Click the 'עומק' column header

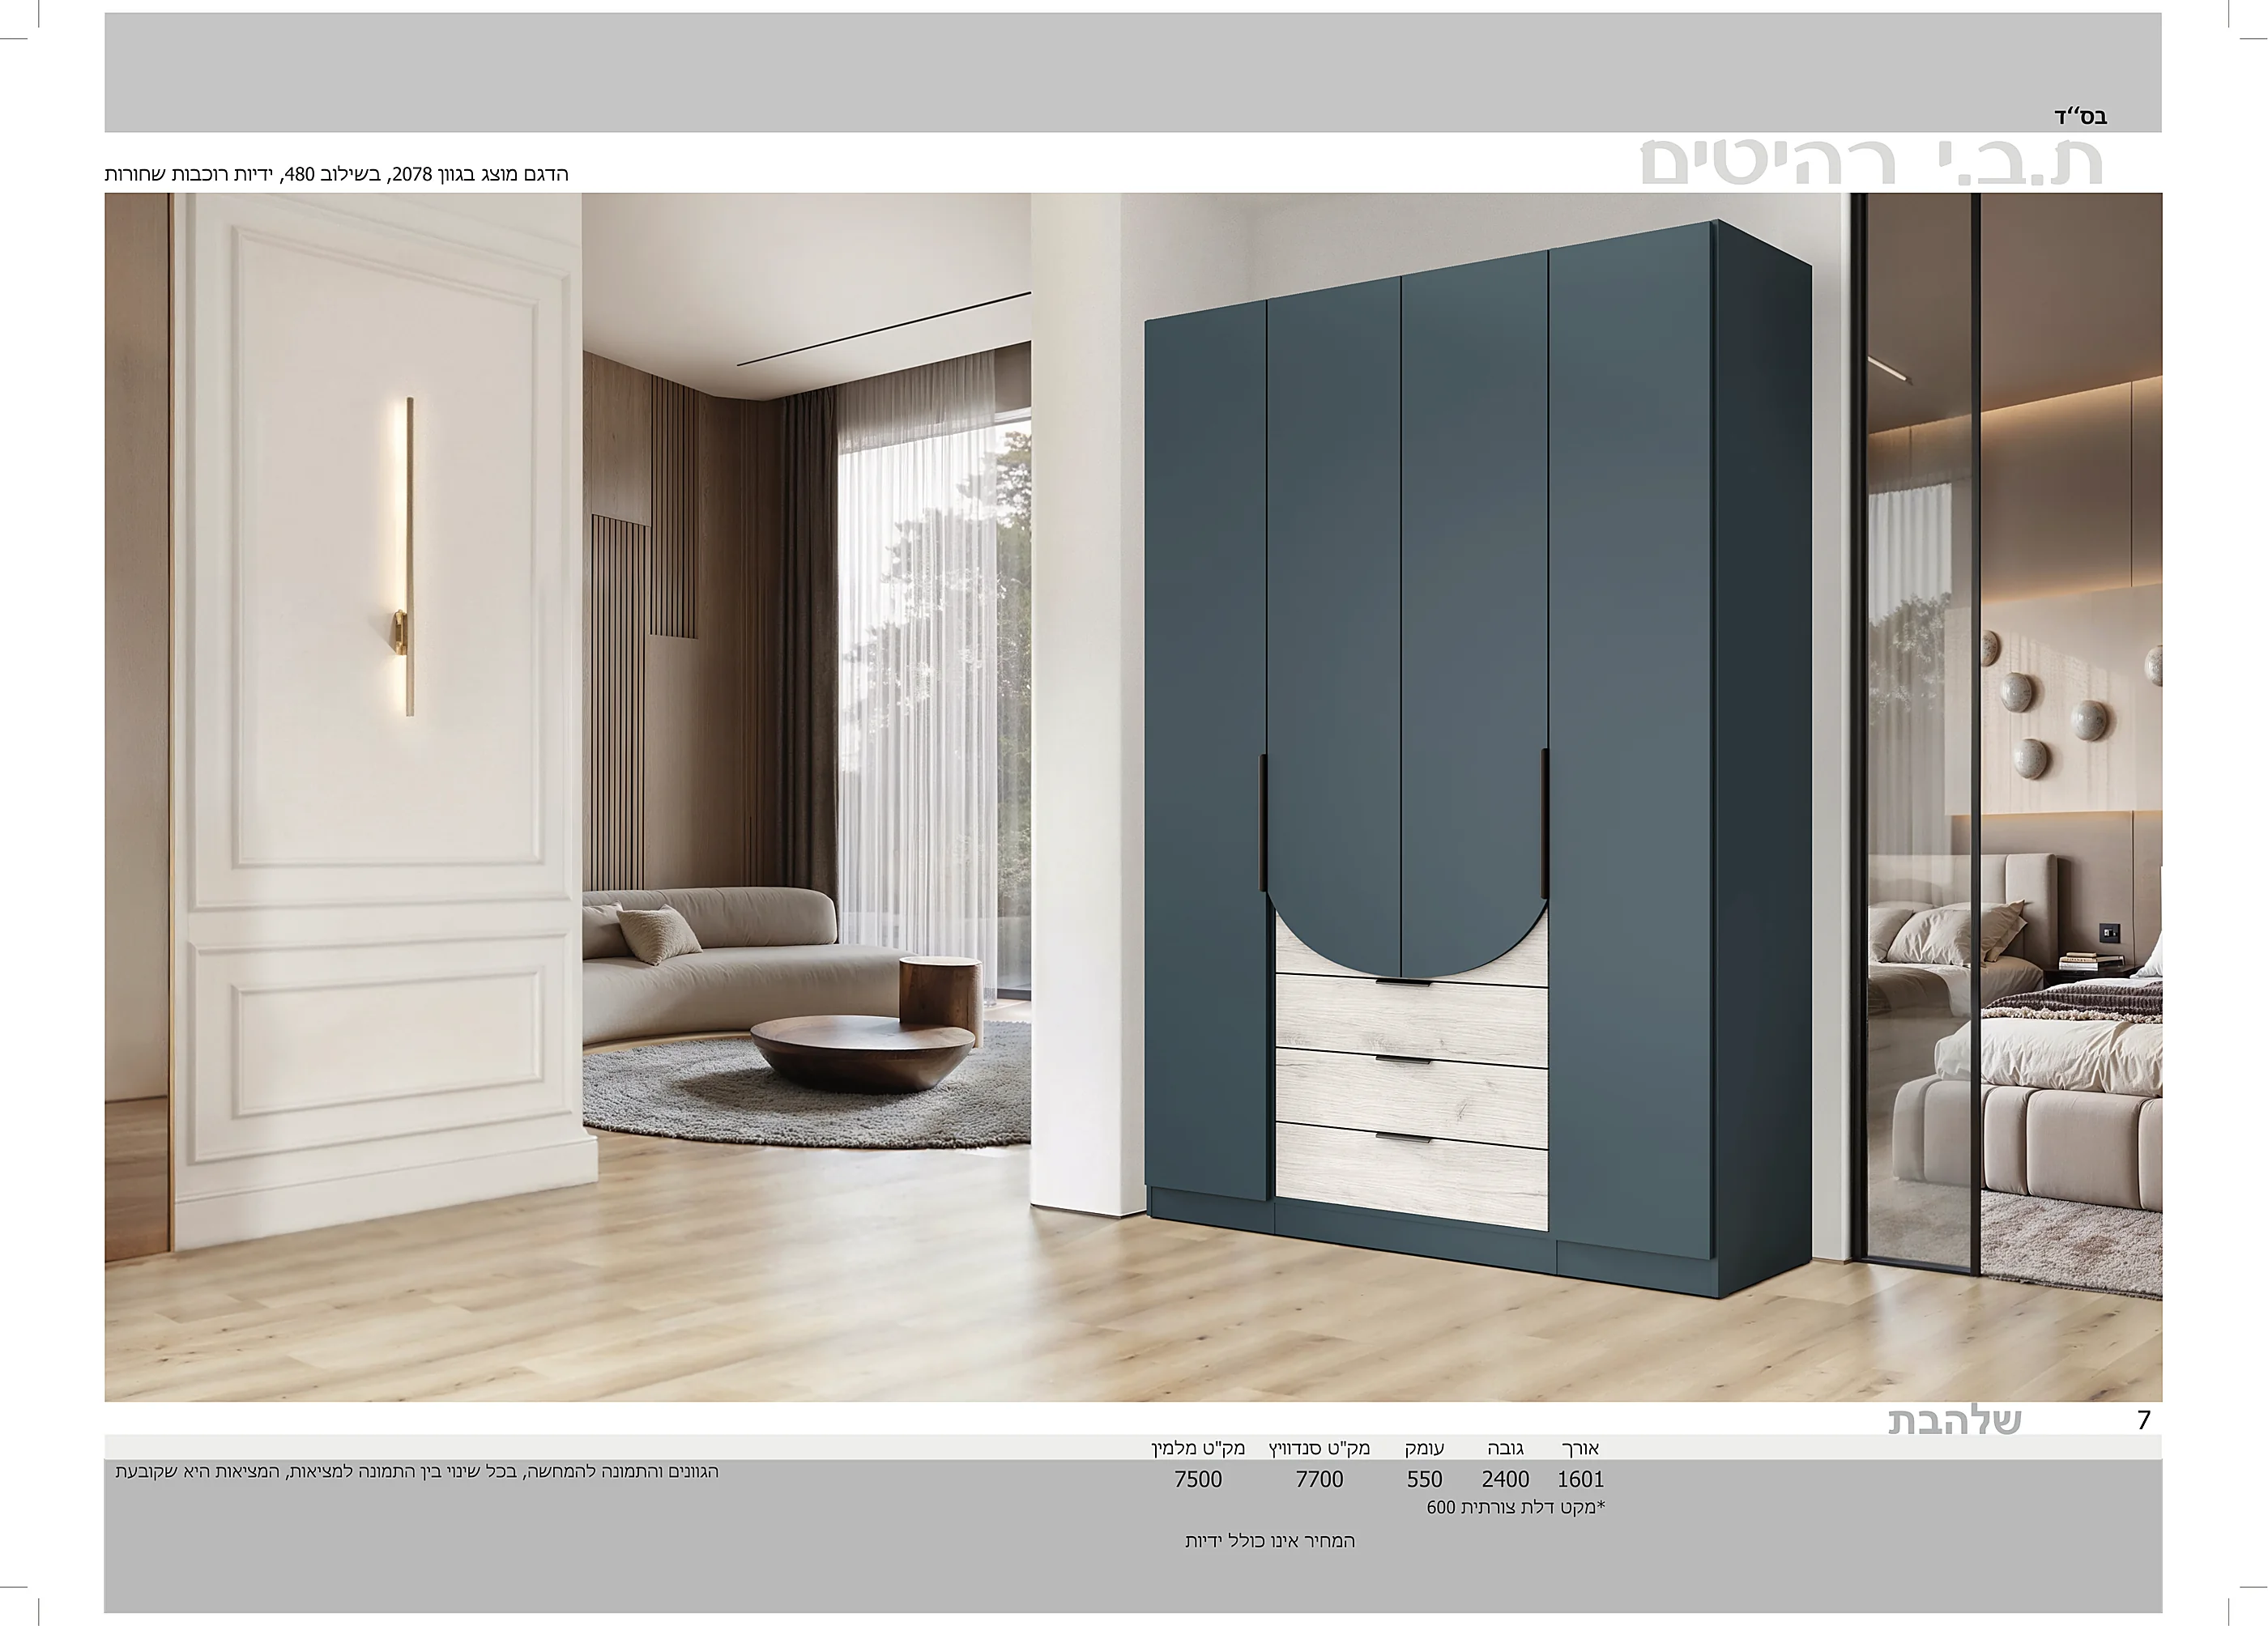tap(1424, 1448)
